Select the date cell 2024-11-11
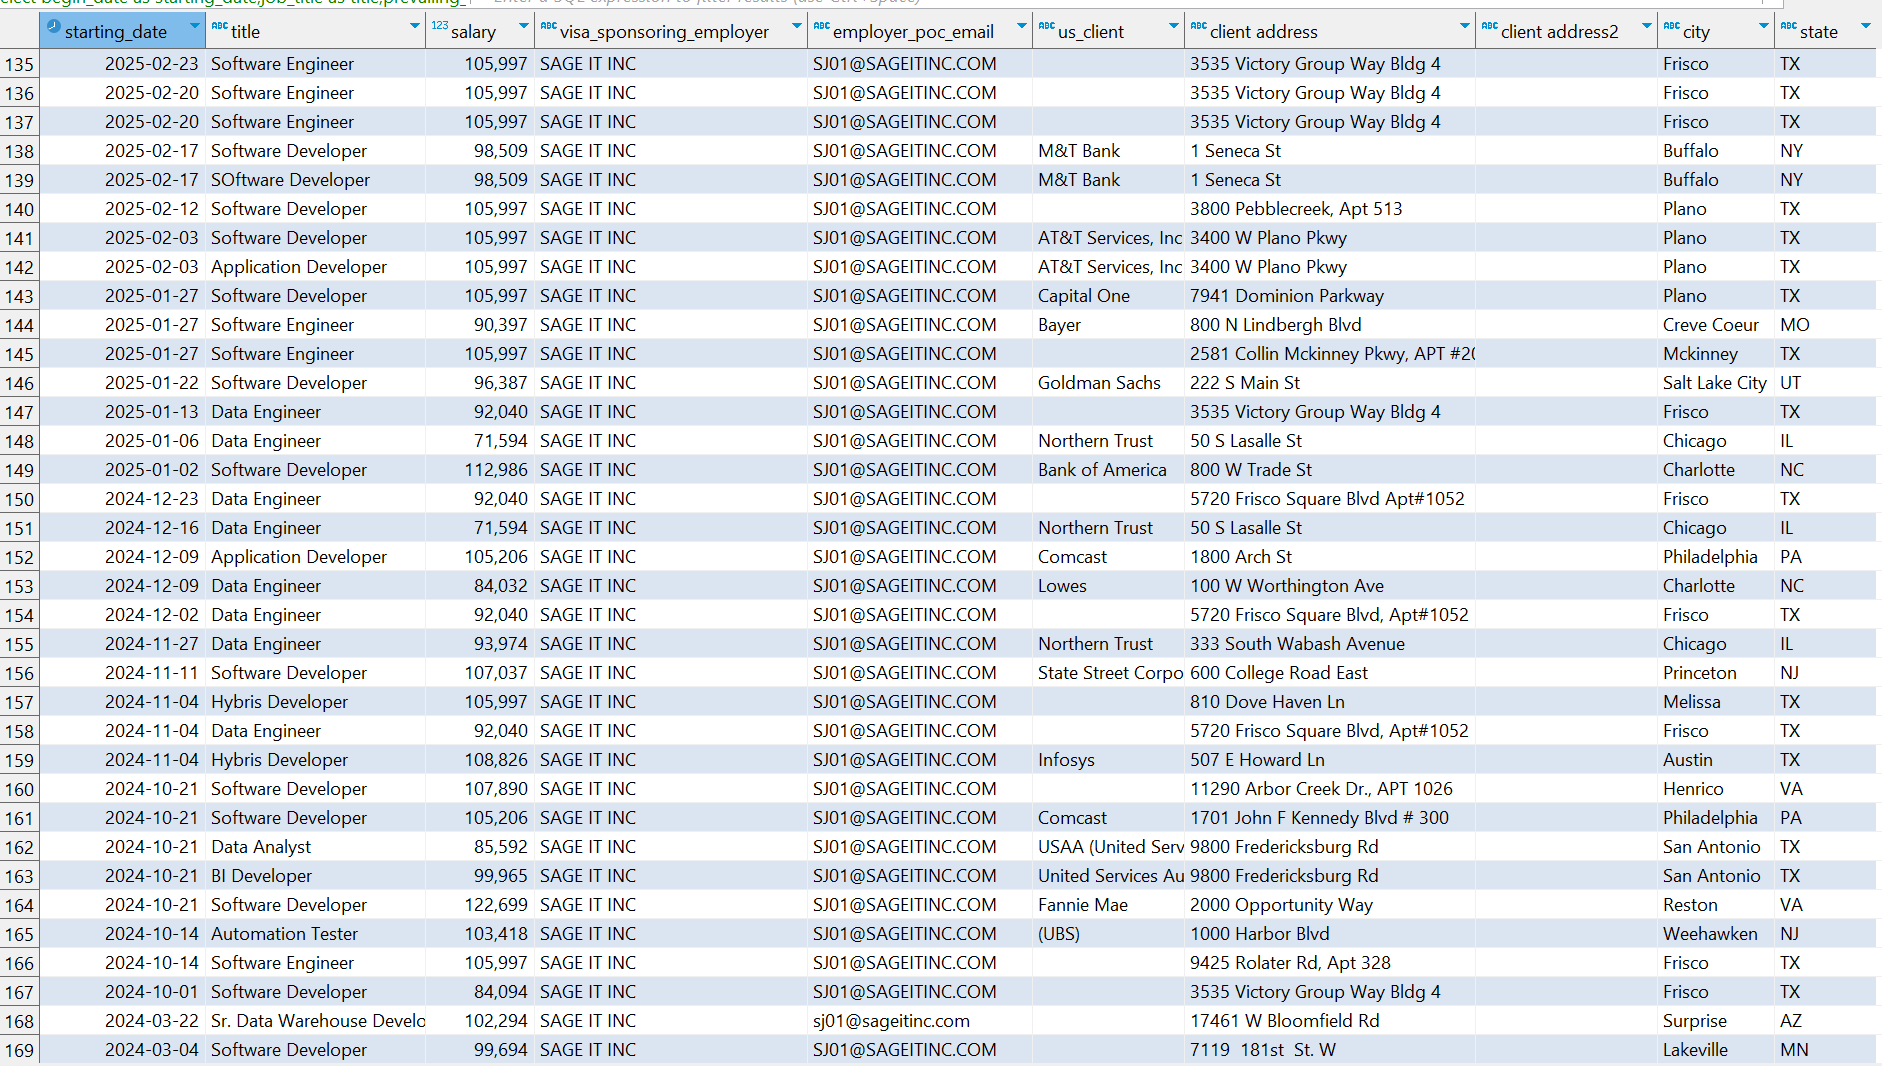Screen dimensions: 1882x1066 123,673
